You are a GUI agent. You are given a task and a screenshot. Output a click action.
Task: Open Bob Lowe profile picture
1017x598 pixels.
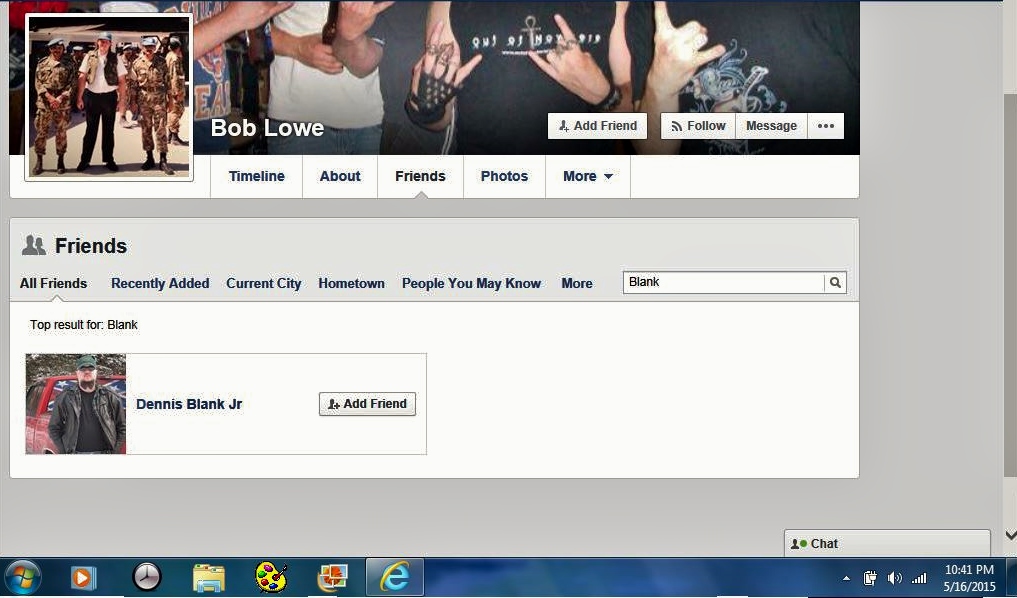pyautogui.click(x=109, y=97)
